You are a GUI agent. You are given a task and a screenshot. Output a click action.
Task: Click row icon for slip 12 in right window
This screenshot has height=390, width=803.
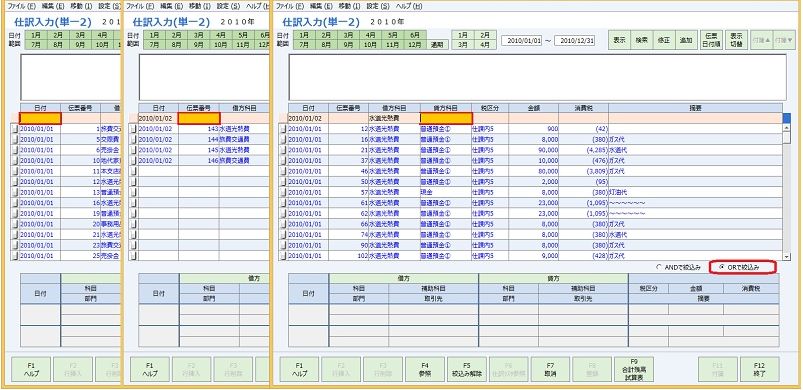click(283, 129)
